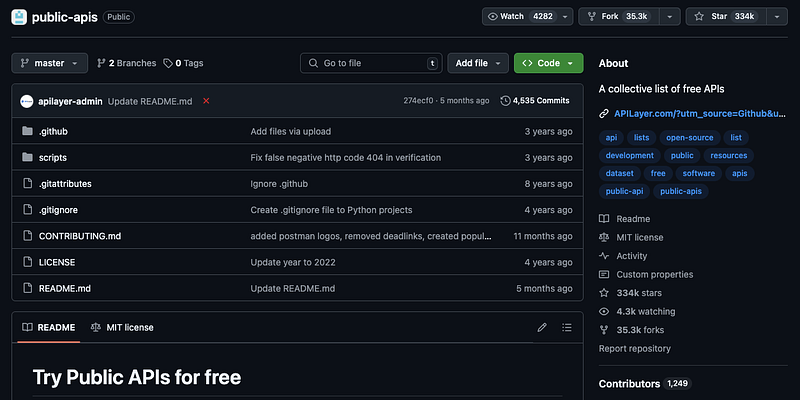Image resolution: width=800 pixels, height=400 pixels.
Task: Click the open-source topic tag
Action: (690, 138)
